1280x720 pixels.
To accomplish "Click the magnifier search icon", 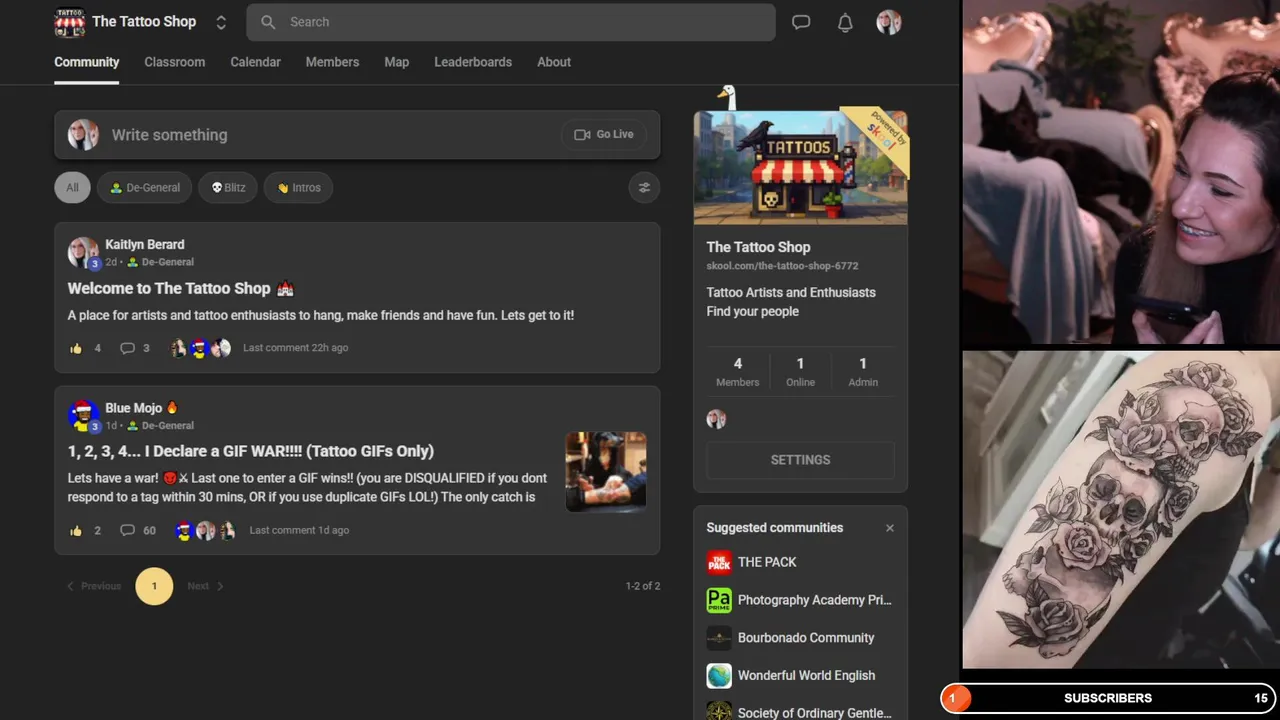I will (268, 22).
